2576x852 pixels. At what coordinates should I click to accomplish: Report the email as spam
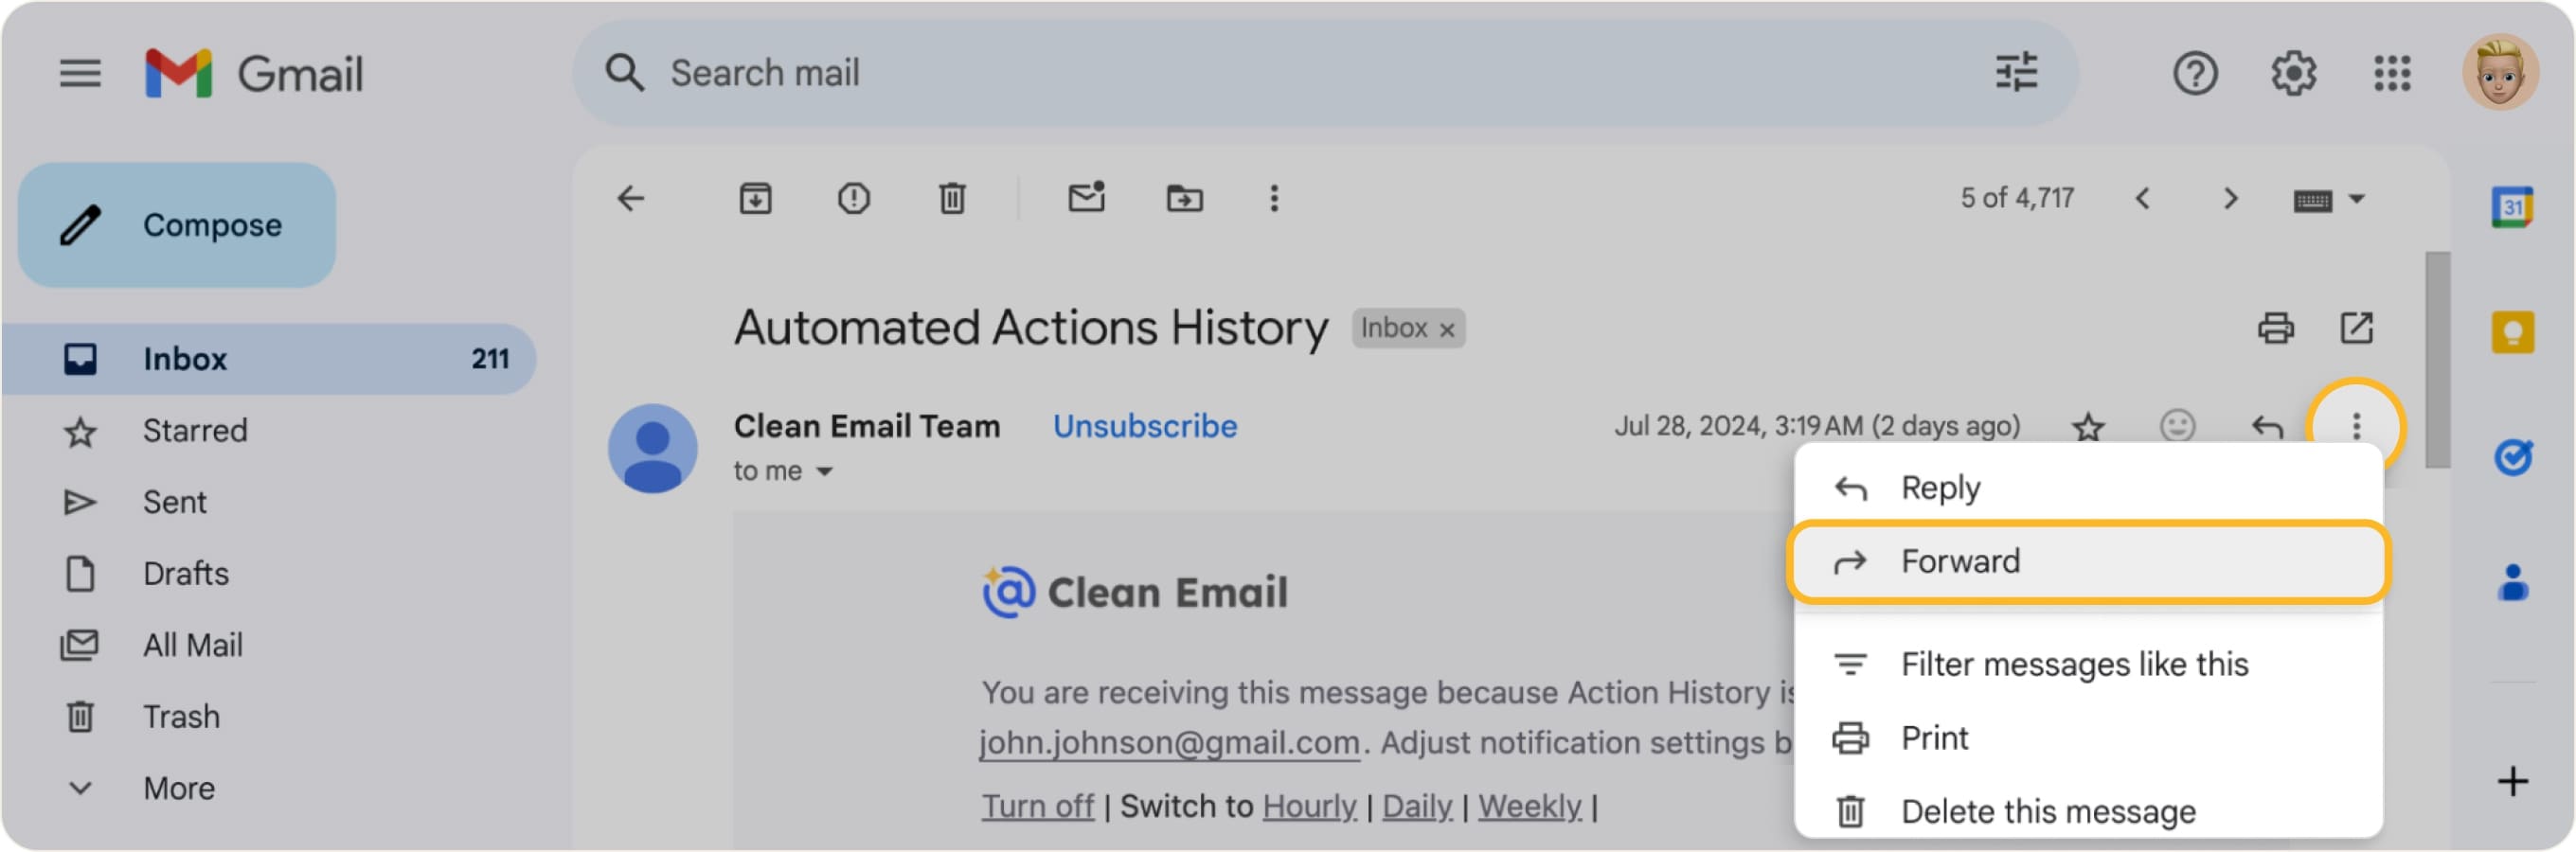pyautogui.click(x=854, y=199)
